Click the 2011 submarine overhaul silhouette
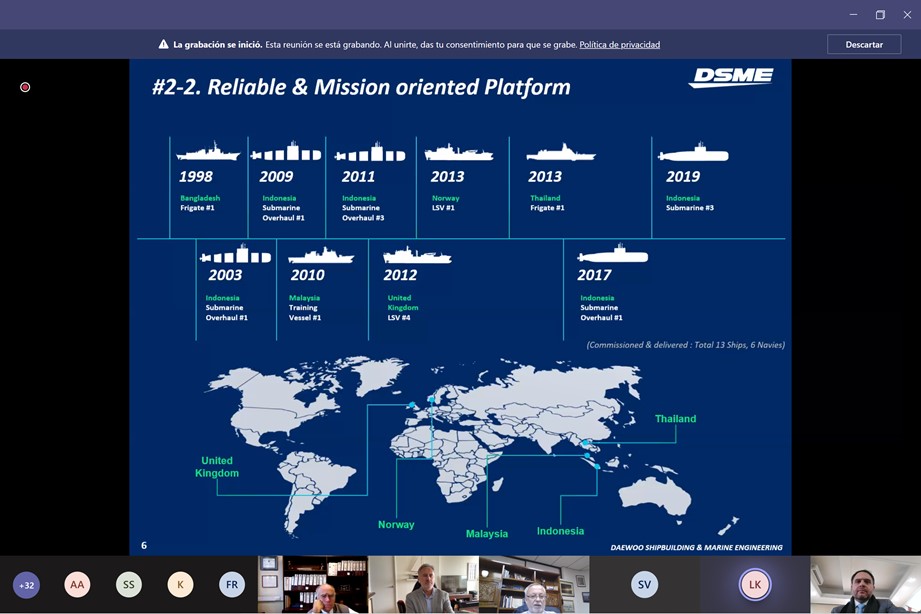 [370, 152]
